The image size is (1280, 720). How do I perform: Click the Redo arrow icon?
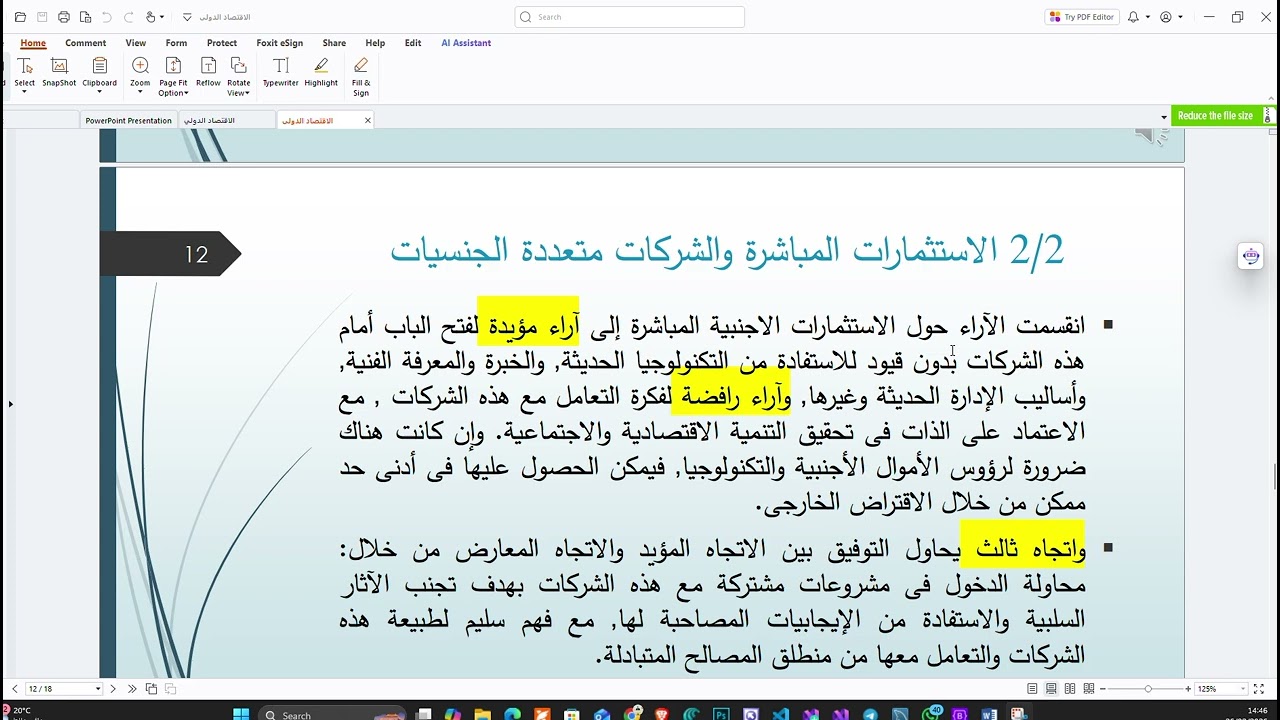[128, 17]
